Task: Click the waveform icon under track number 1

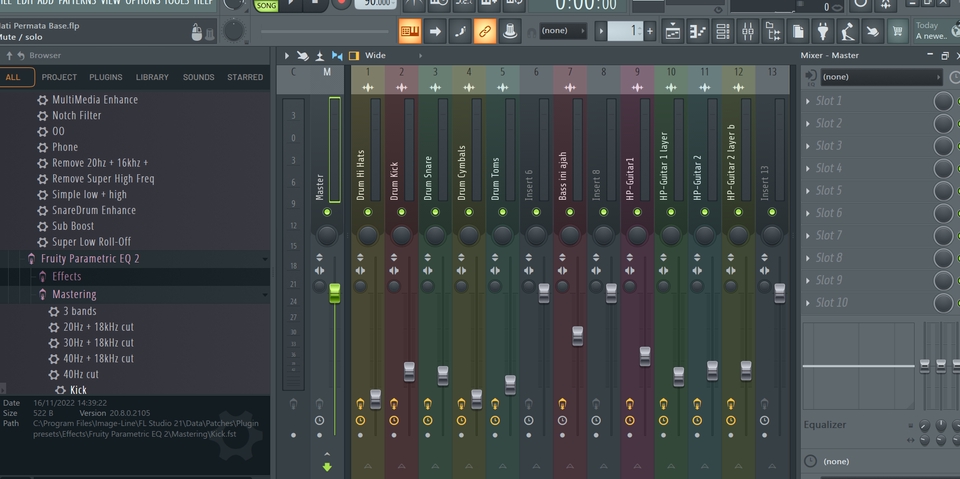Action: point(368,88)
